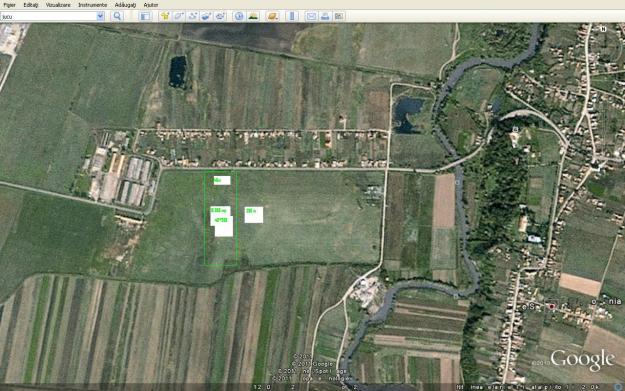Screen dimensions: 625x391
Task: Click the red placemark marker on the map
Action: click(x=552, y=306)
